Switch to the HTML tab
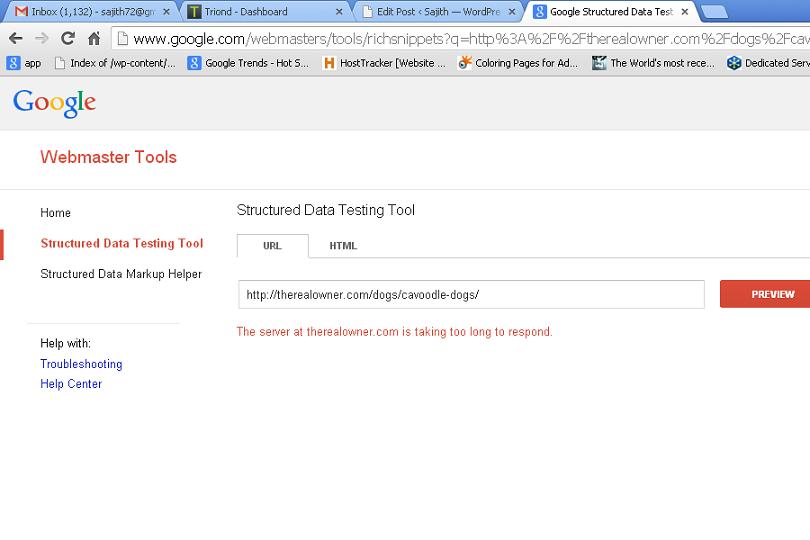This screenshot has width=810, height=540. pyautogui.click(x=343, y=246)
